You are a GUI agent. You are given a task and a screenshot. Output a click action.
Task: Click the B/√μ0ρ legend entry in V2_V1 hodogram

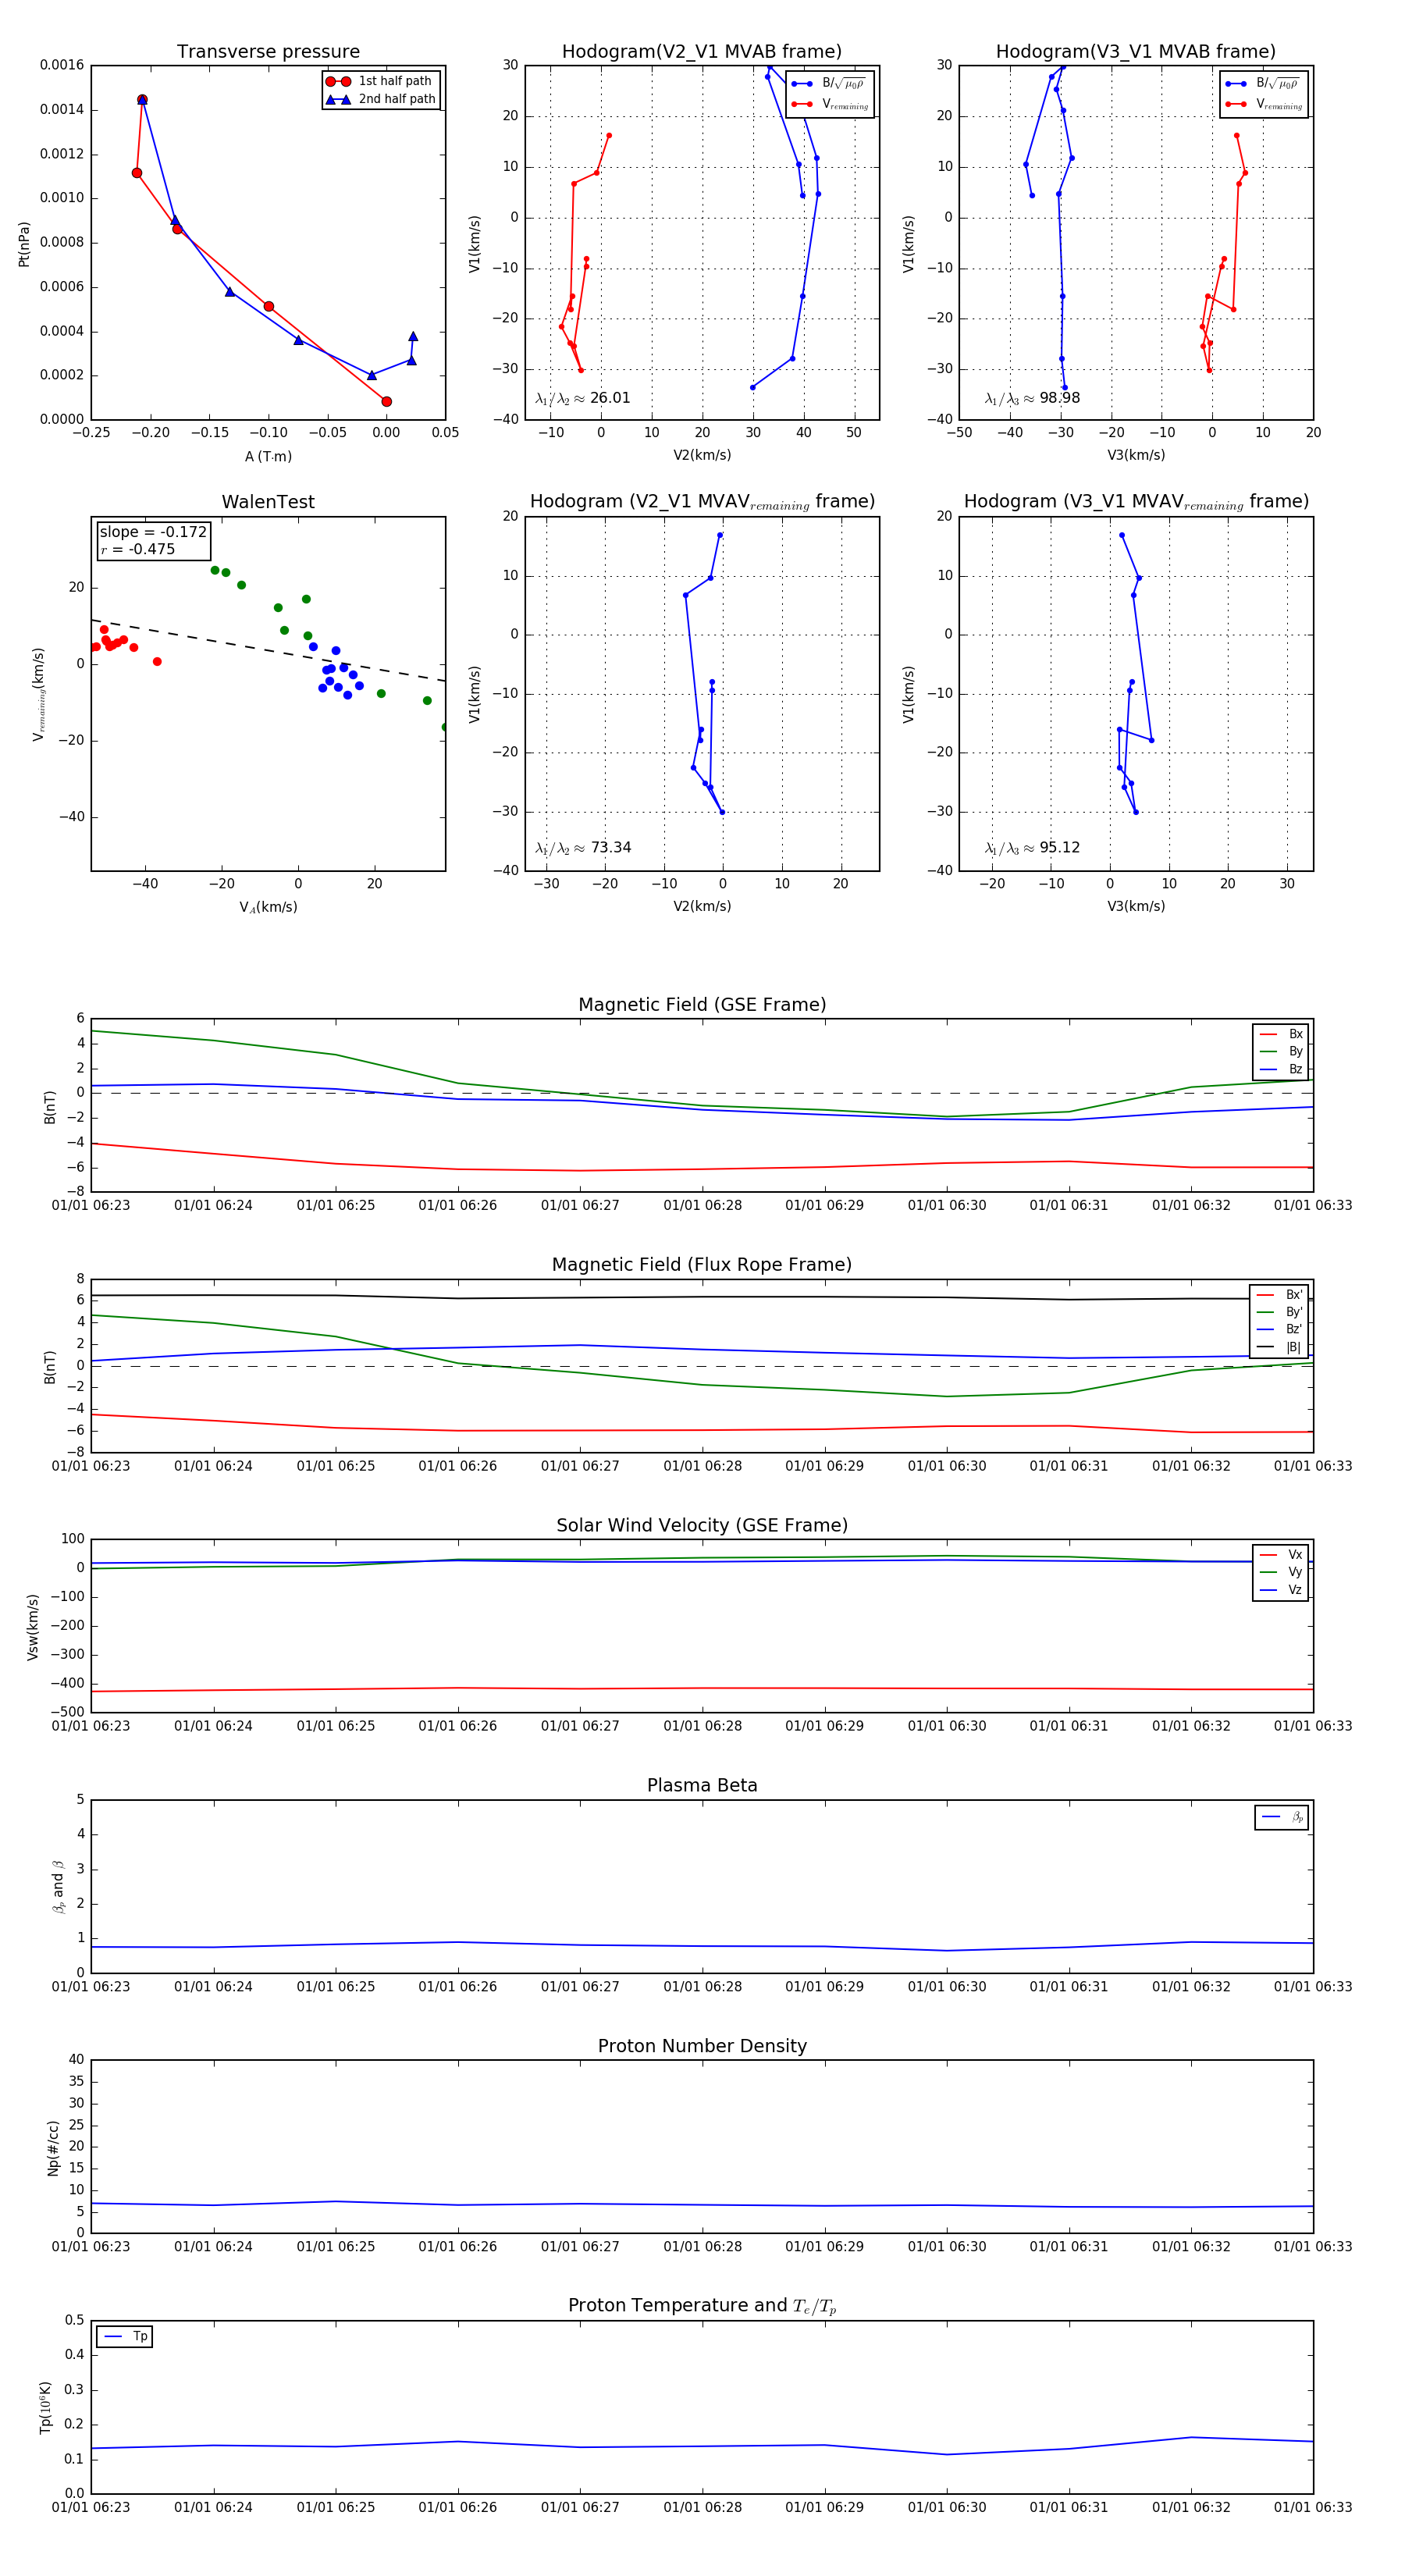pyautogui.click(x=829, y=84)
